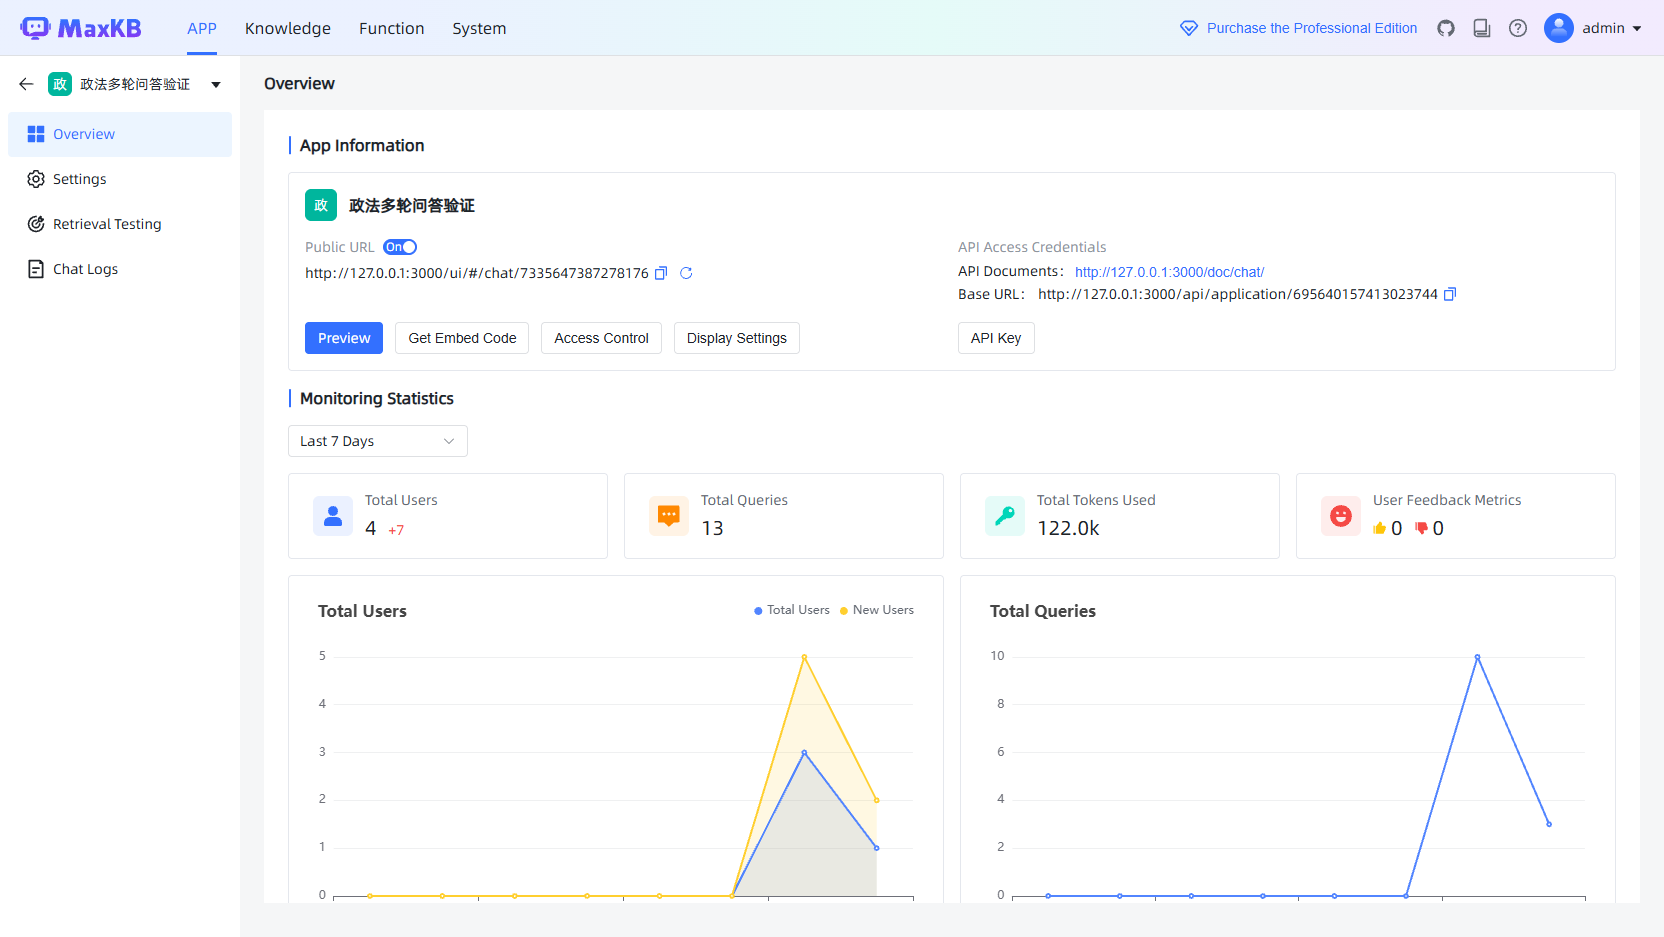1664x937 pixels.
Task: Click the User Feedback smiley icon
Action: point(1341,516)
